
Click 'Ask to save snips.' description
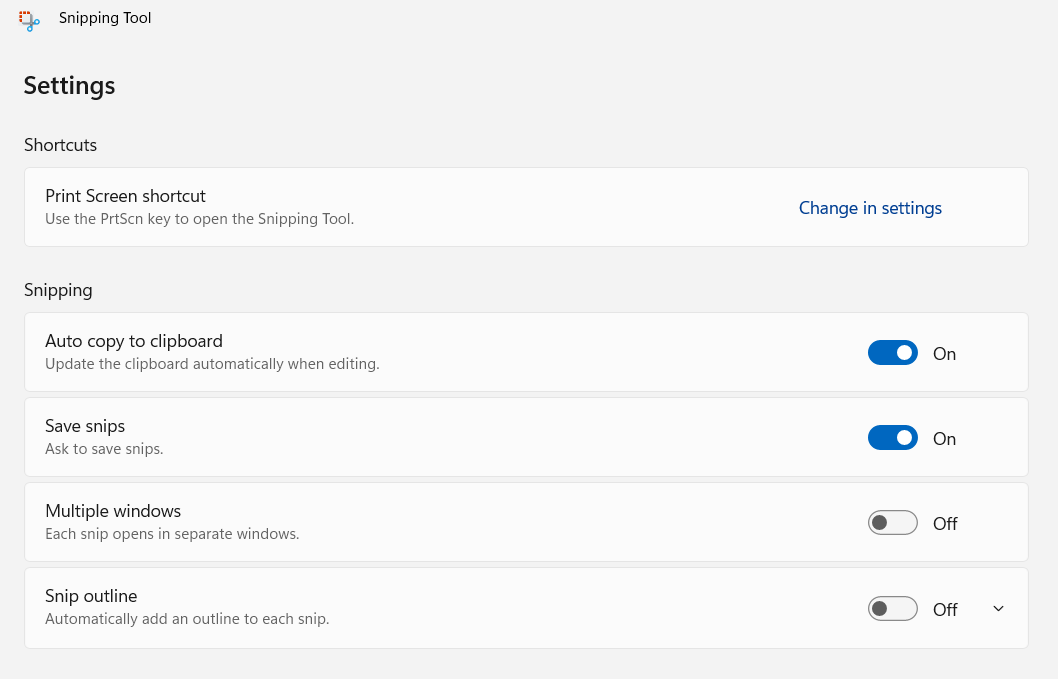coord(104,449)
